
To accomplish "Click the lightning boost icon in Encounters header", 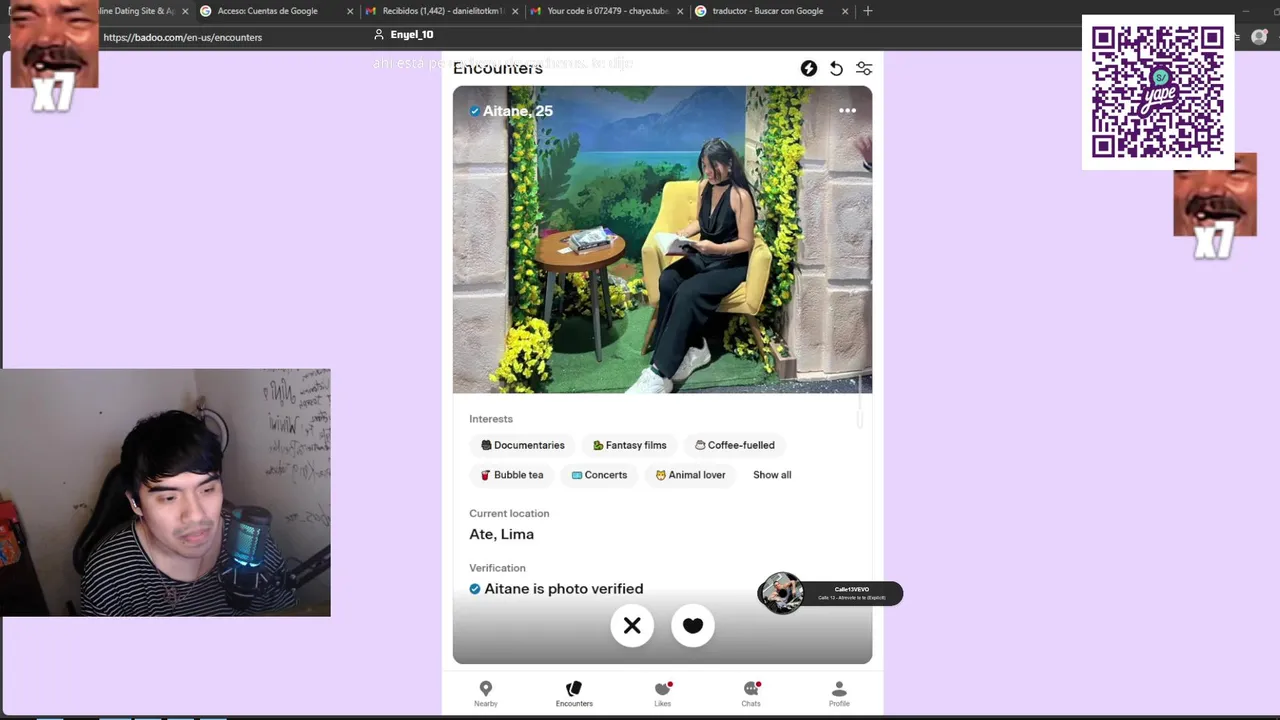I will pos(808,68).
